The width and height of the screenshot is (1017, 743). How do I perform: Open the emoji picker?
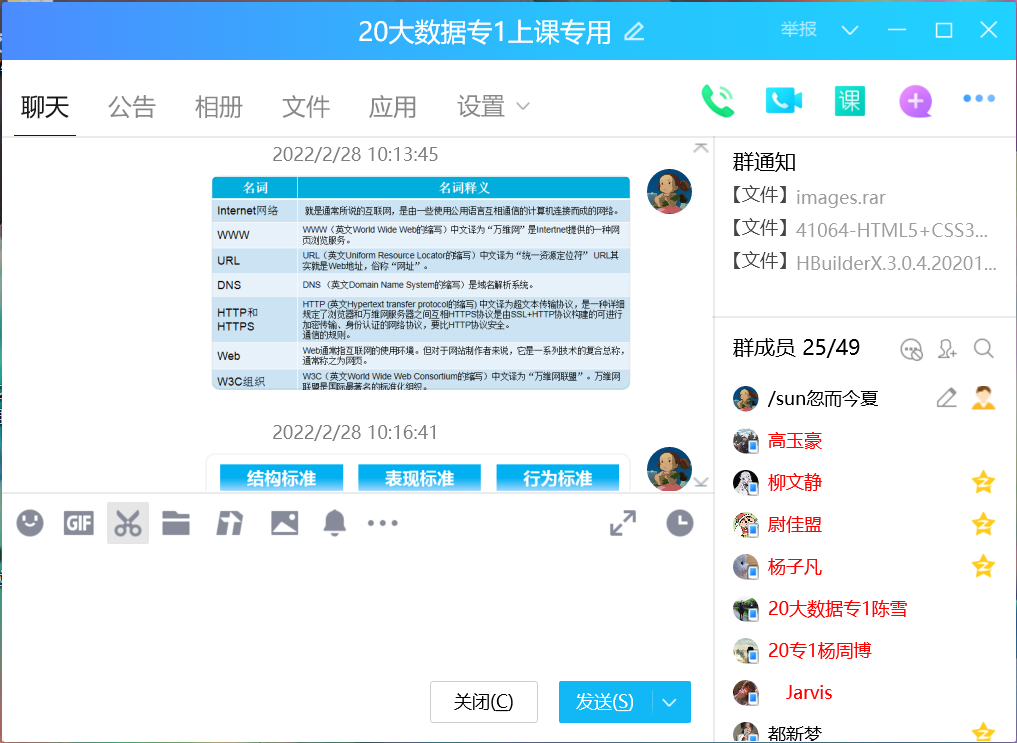(30, 523)
